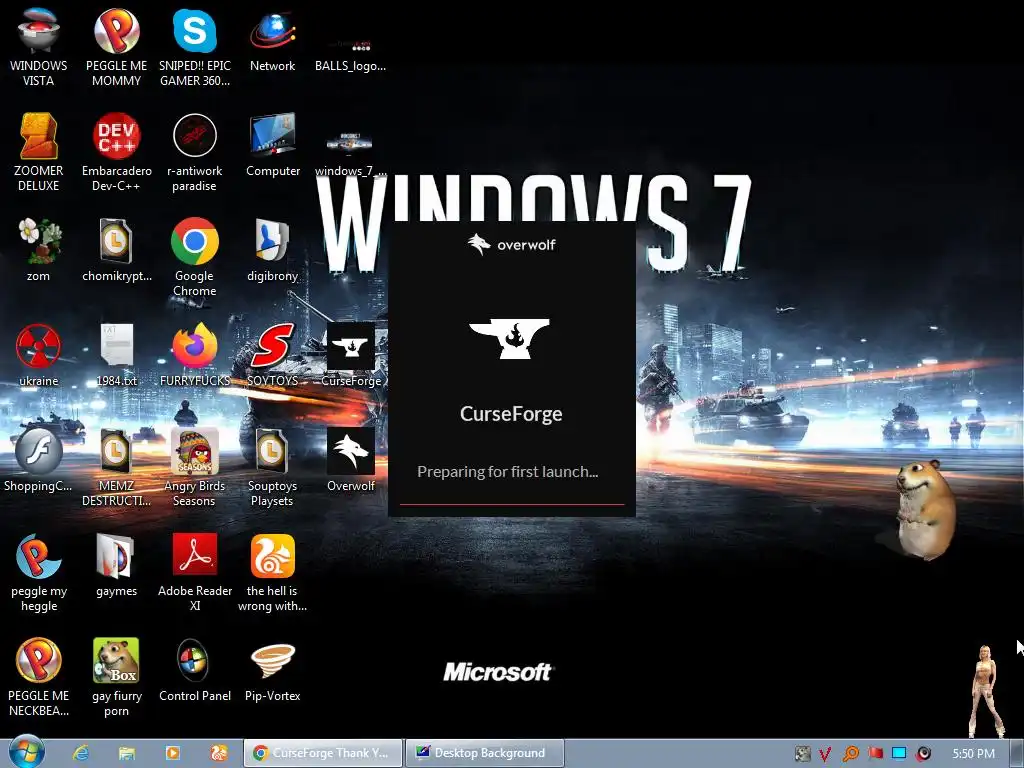Click the red V tray icon
The image size is (1024, 768).
click(825, 754)
